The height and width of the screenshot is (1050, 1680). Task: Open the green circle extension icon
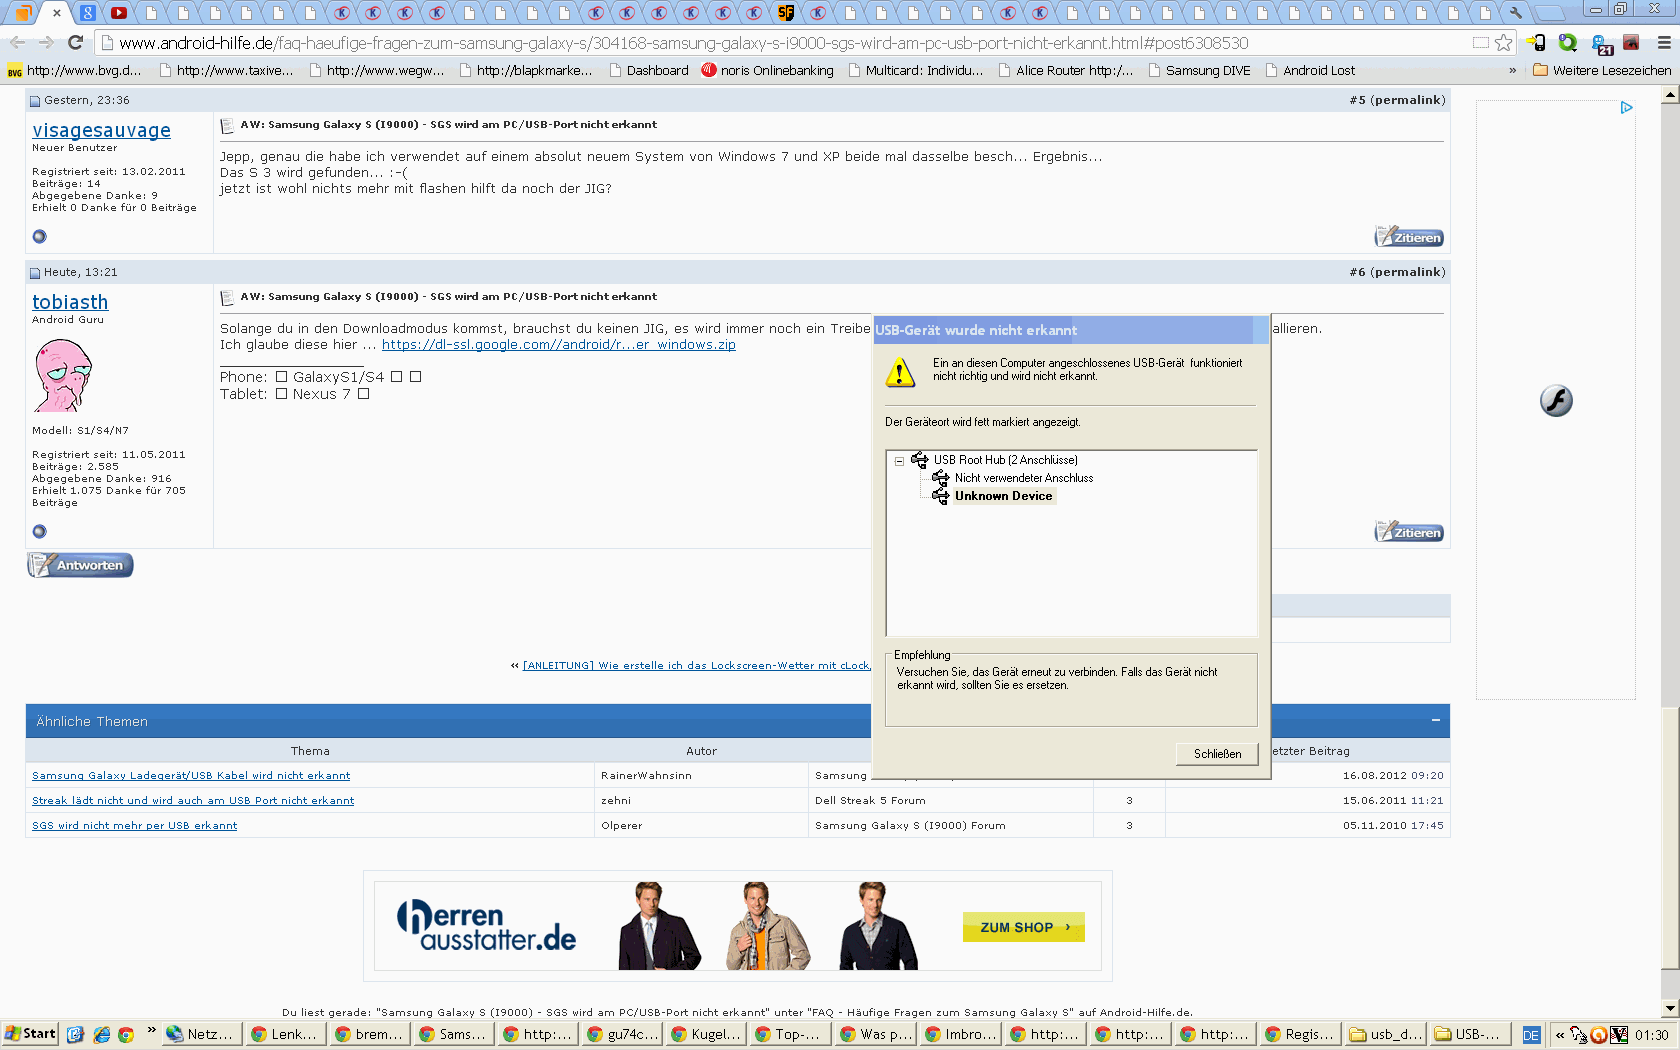1568,43
